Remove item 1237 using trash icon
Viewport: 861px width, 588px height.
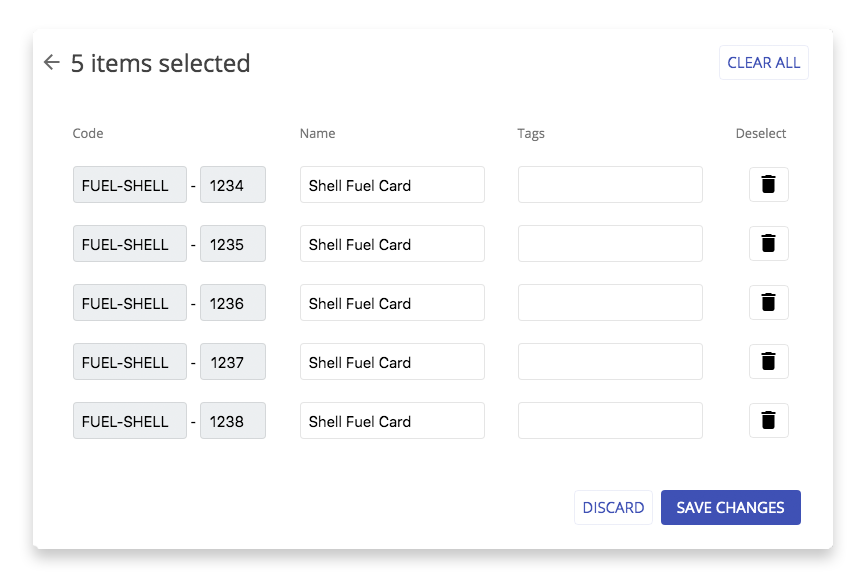769,361
